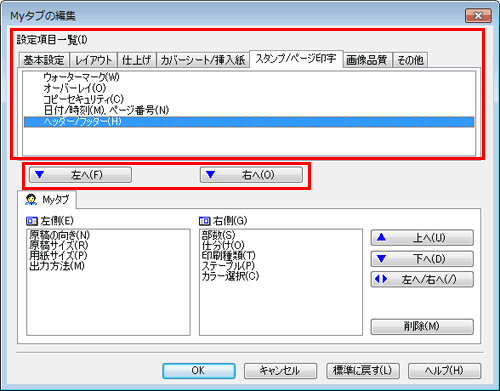Viewport: 500px width, 391px height.
Task: Select the スタンプ/ページ印字 tab
Action: coord(296,59)
